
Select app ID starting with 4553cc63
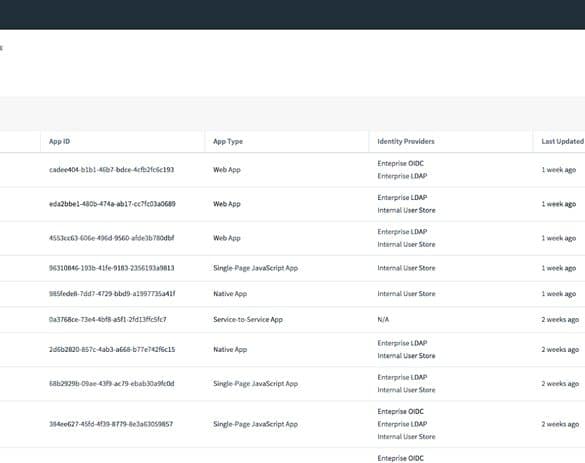[112, 238]
